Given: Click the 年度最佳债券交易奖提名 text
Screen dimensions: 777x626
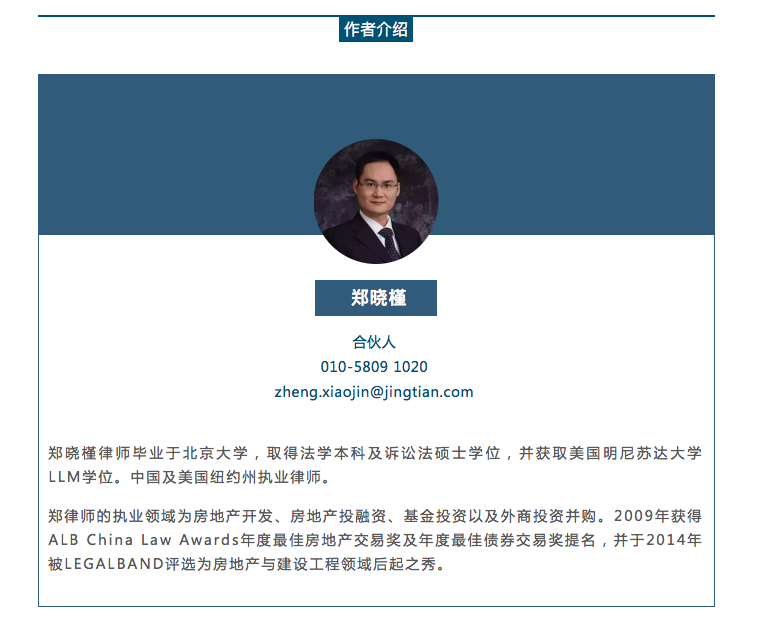Looking at the screenshot, I should click(507, 540).
